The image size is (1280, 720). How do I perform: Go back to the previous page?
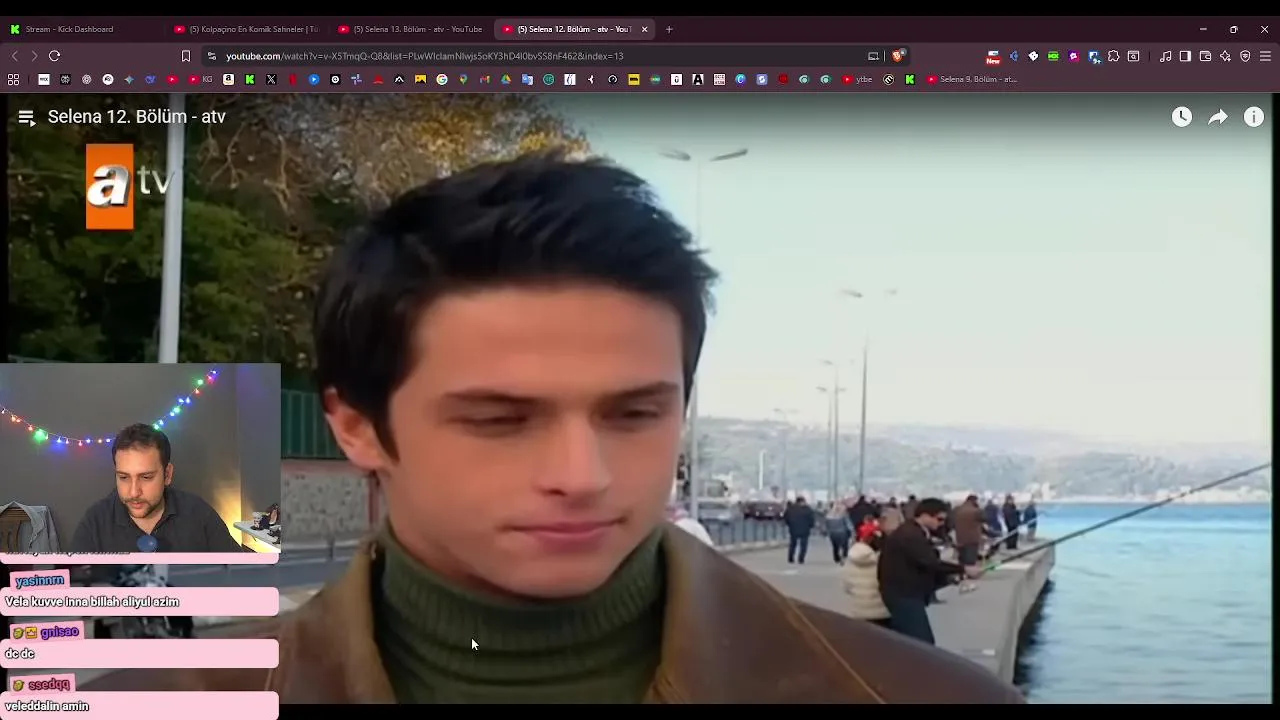pos(14,56)
